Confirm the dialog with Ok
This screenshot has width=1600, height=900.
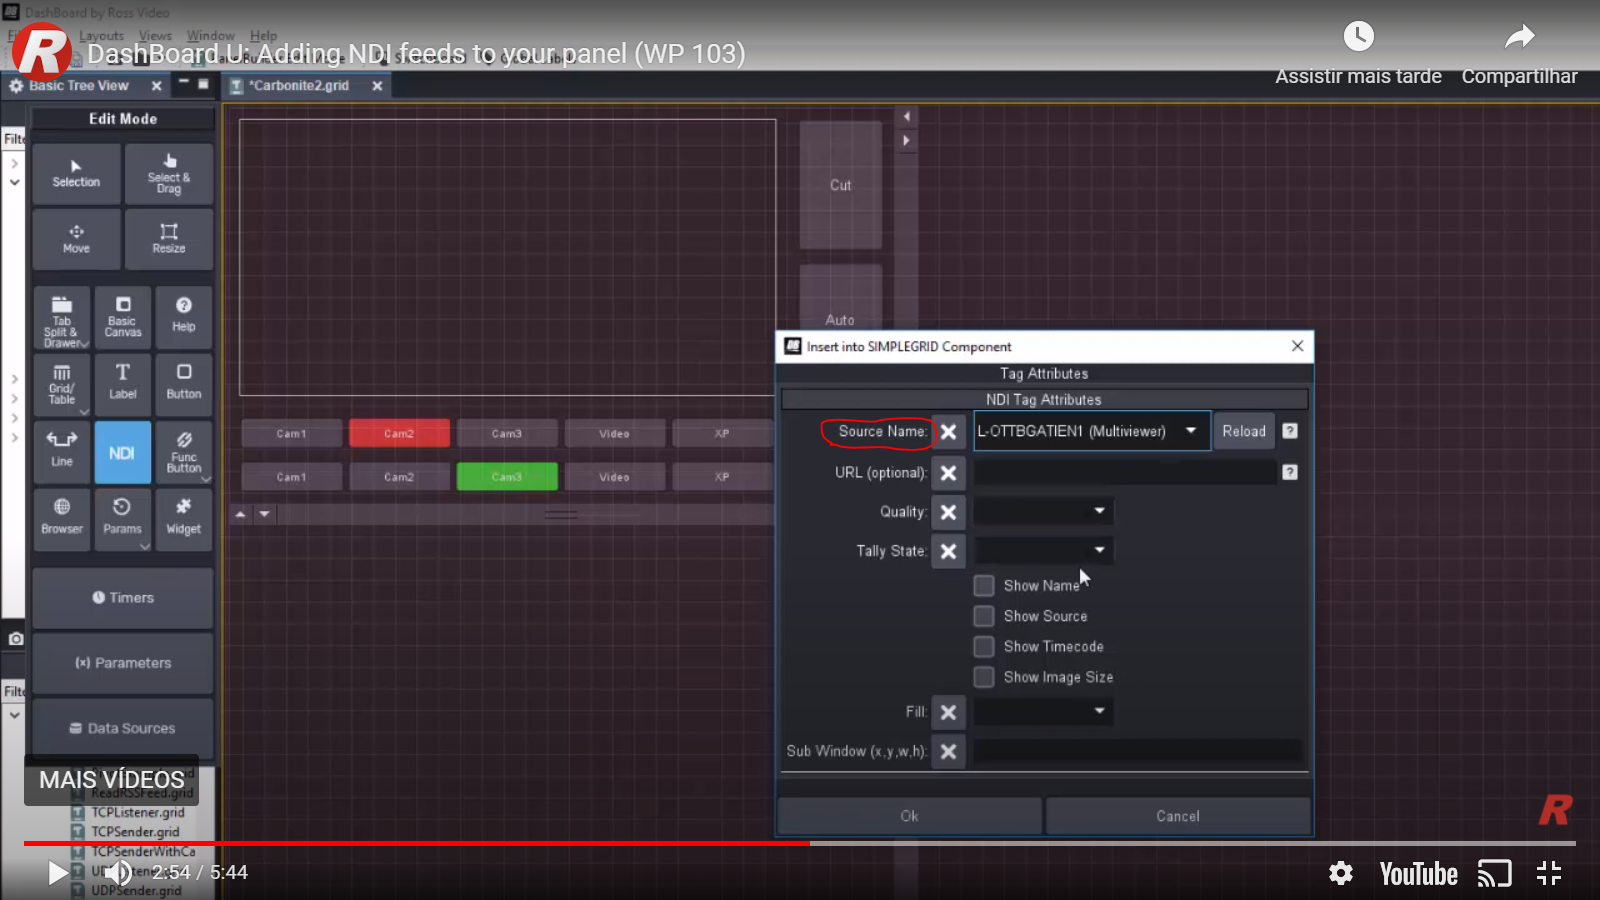point(909,816)
